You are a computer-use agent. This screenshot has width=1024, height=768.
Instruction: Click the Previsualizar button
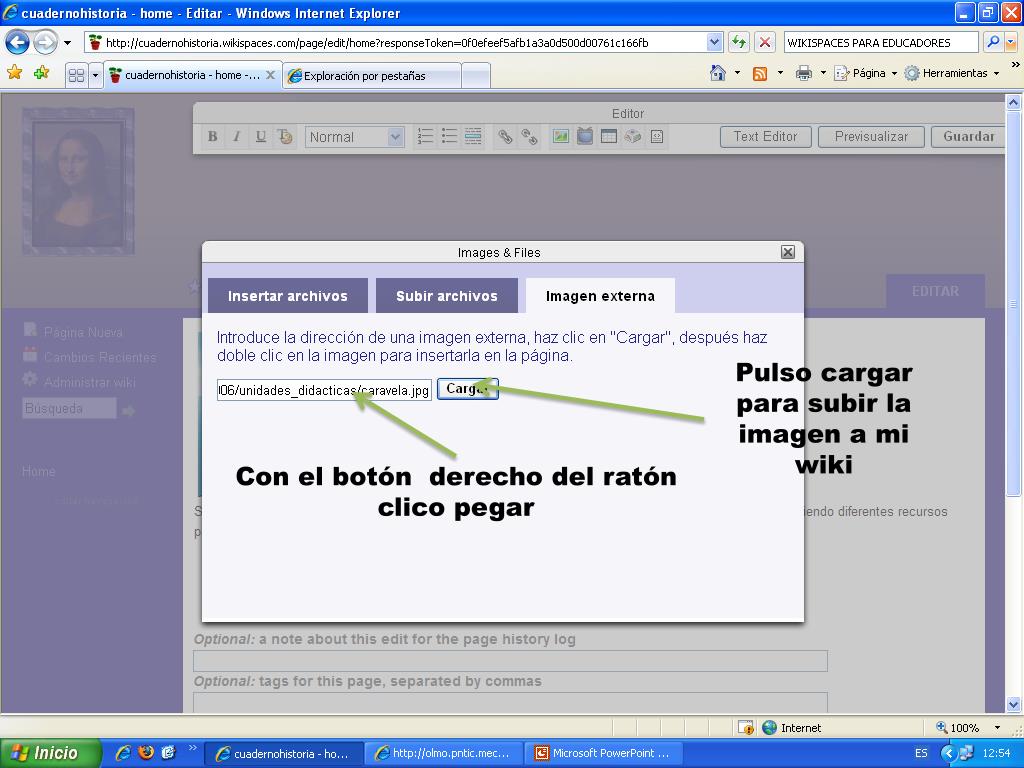click(871, 136)
